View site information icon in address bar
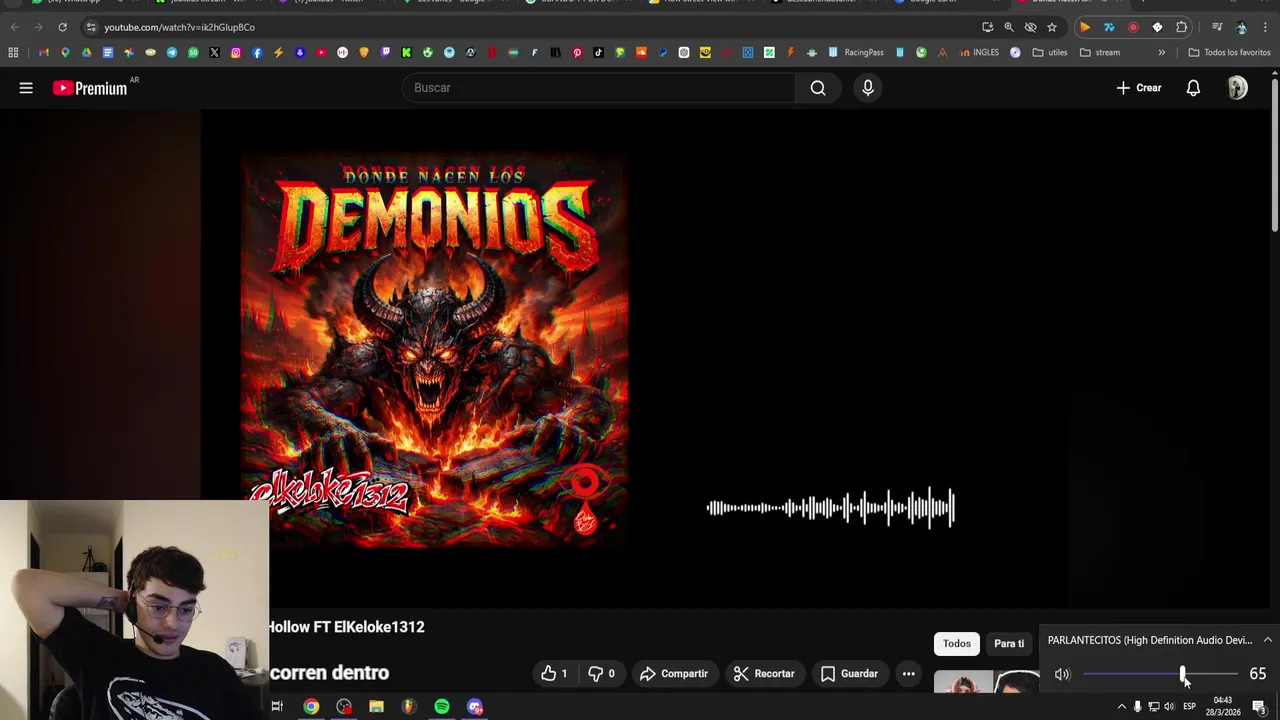 point(91,27)
